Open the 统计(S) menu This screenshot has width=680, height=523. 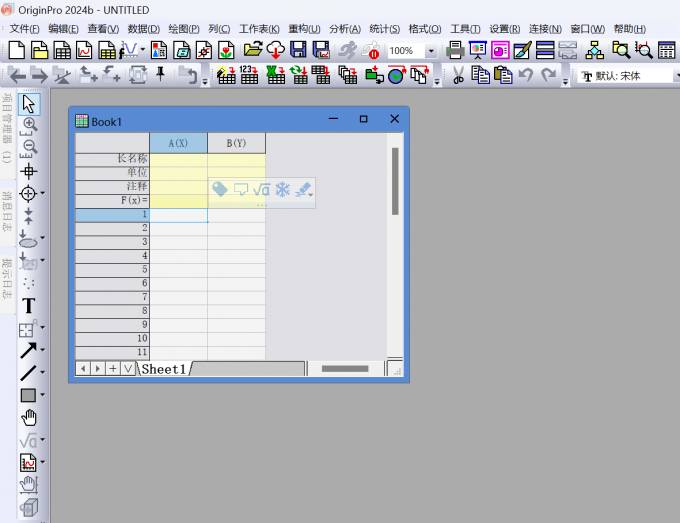pyautogui.click(x=385, y=29)
